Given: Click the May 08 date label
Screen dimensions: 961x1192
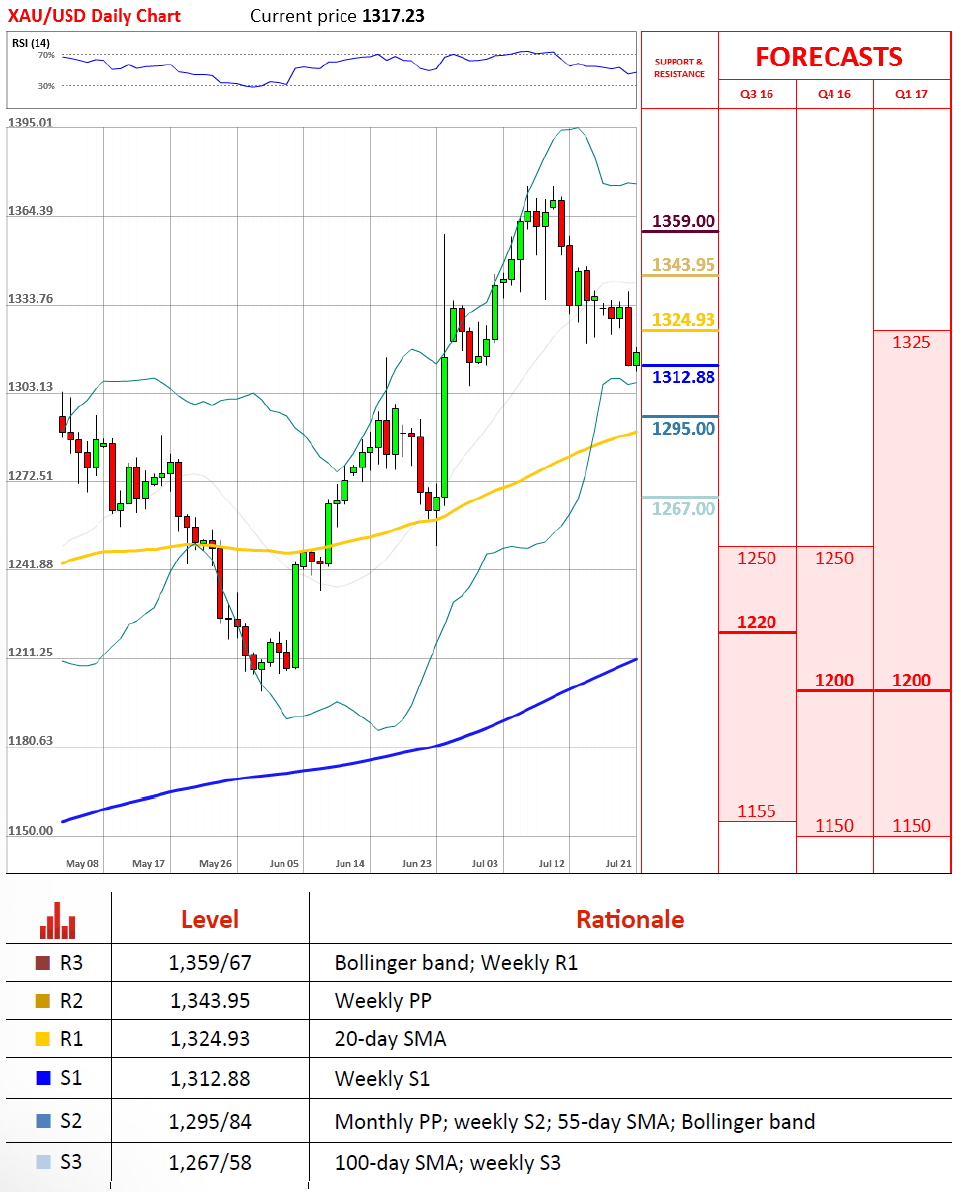Looking at the screenshot, I should (82, 864).
